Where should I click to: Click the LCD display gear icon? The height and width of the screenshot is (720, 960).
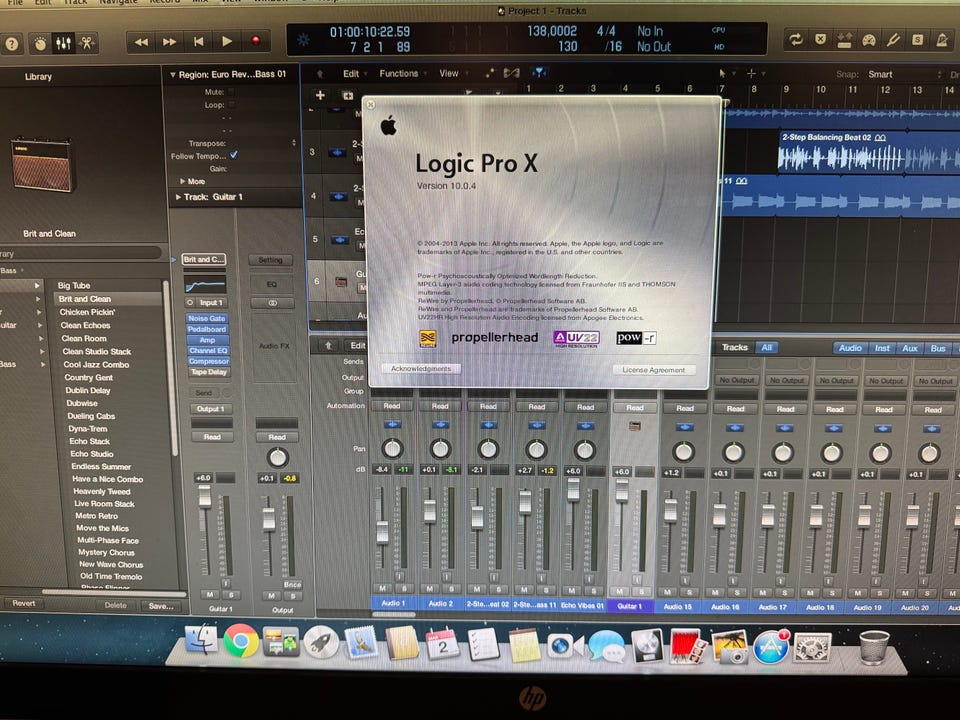pyautogui.click(x=303, y=41)
